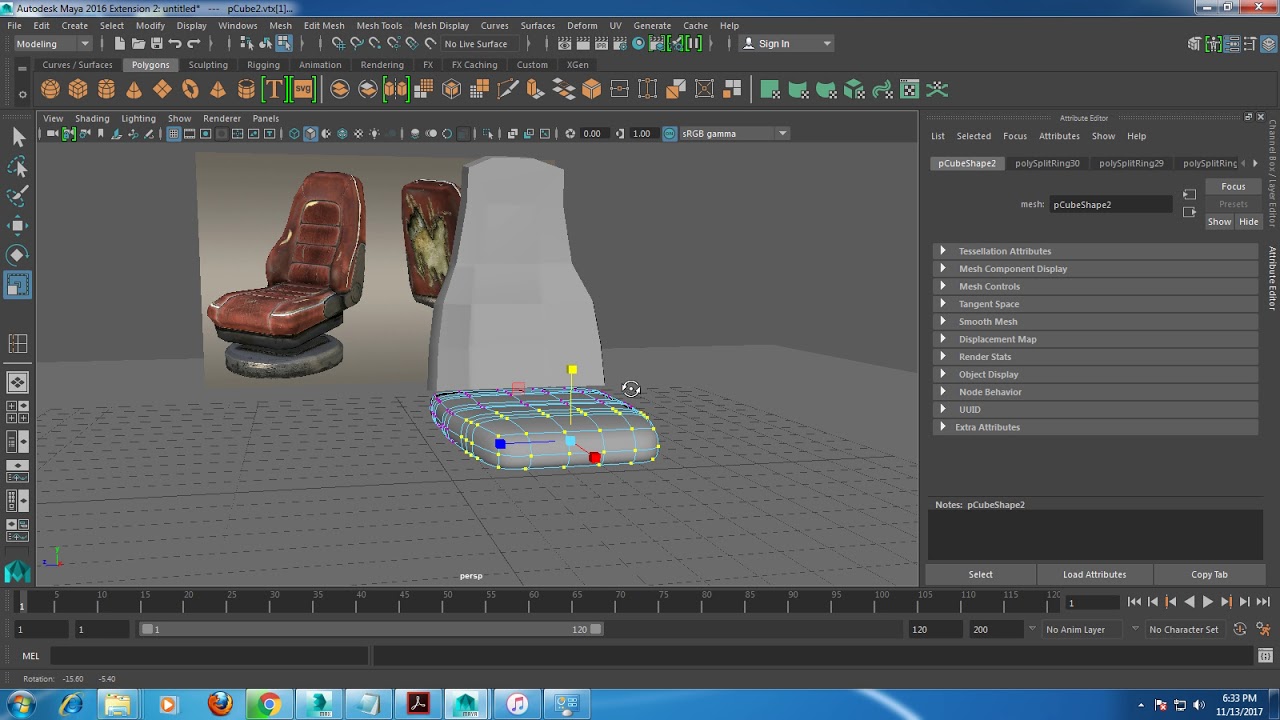Open the Edit Mesh menu
The image size is (1280, 720).
pyautogui.click(x=324, y=25)
